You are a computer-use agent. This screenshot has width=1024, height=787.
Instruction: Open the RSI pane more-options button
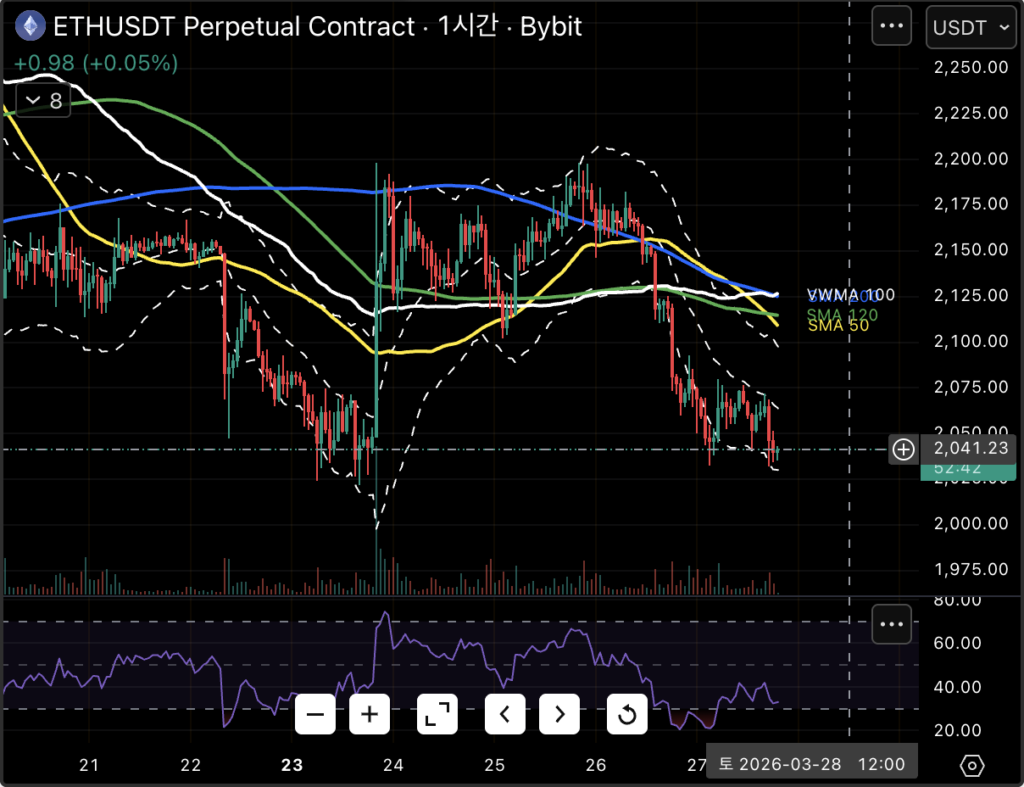[891, 625]
